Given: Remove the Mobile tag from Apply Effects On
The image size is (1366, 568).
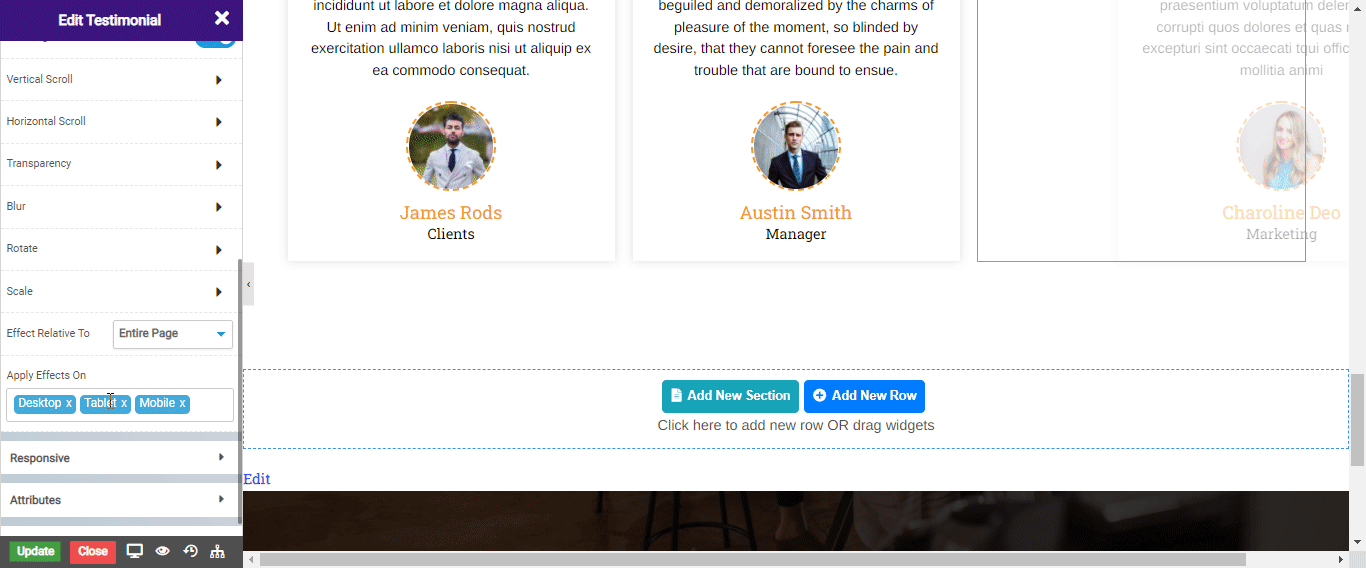Looking at the screenshot, I should click(x=182, y=403).
